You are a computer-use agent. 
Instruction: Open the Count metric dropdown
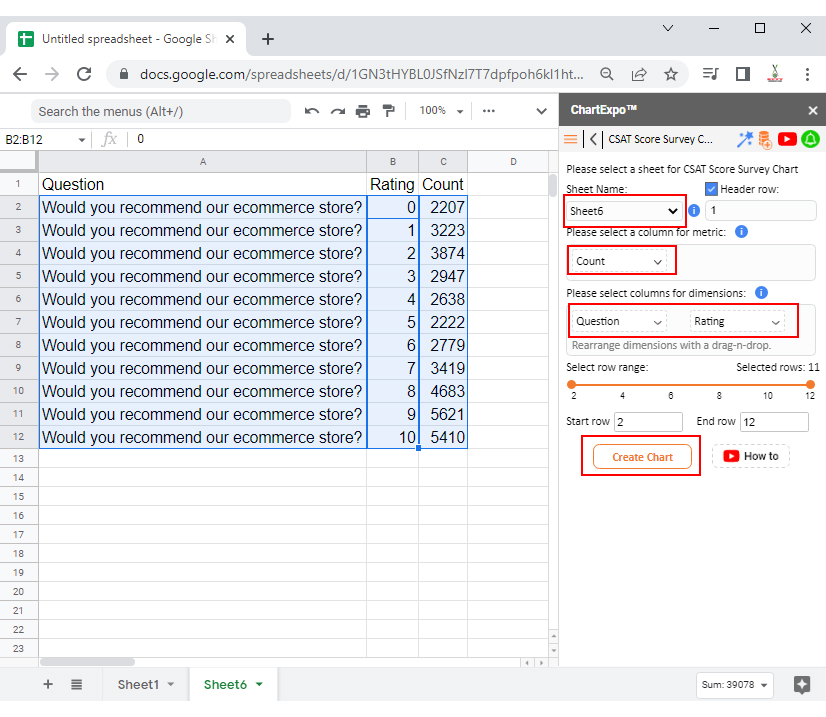tap(619, 261)
